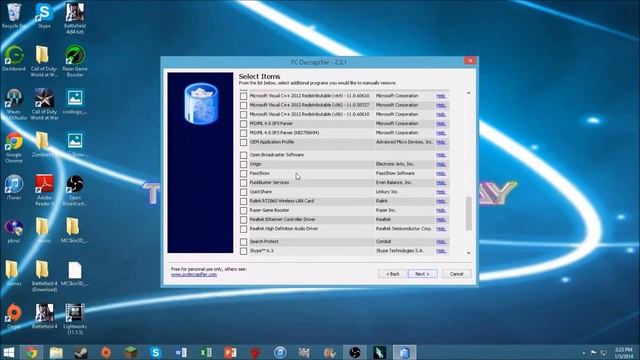Check the Open Broadcaster Software checkbox

244,155
